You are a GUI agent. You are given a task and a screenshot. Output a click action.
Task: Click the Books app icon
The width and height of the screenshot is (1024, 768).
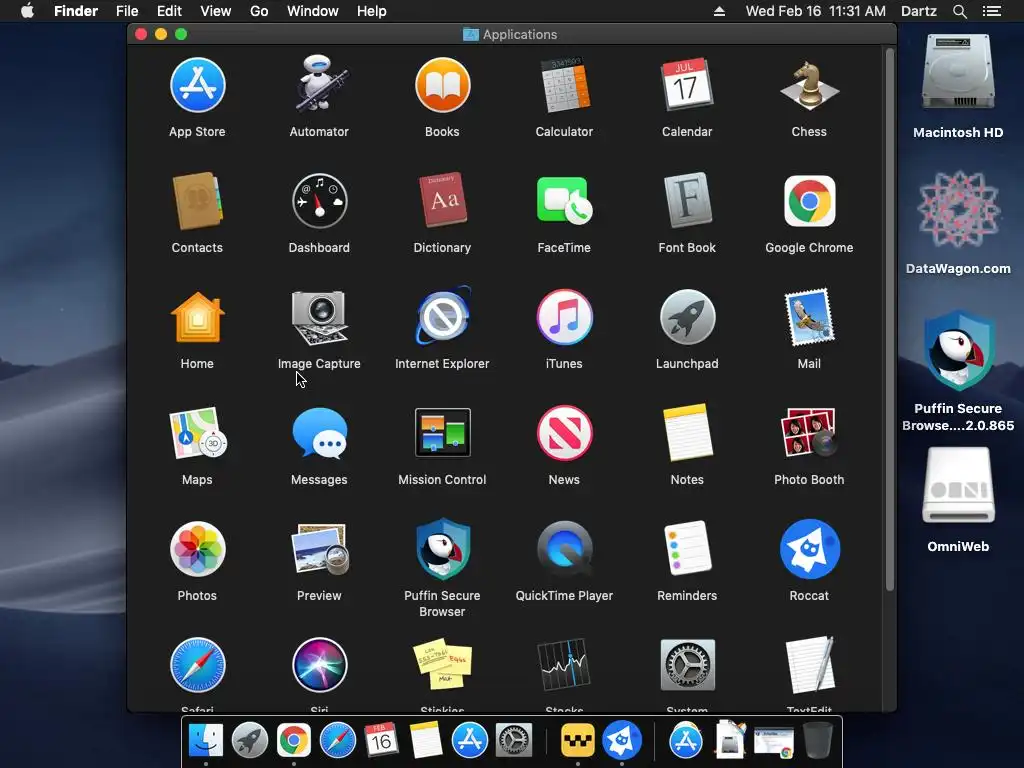click(x=442, y=86)
